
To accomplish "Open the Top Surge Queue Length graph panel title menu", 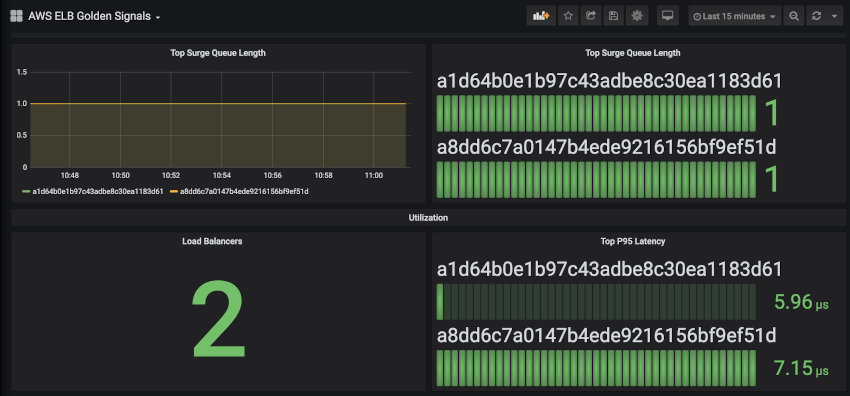I will pyautogui.click(x=218, y=53).
